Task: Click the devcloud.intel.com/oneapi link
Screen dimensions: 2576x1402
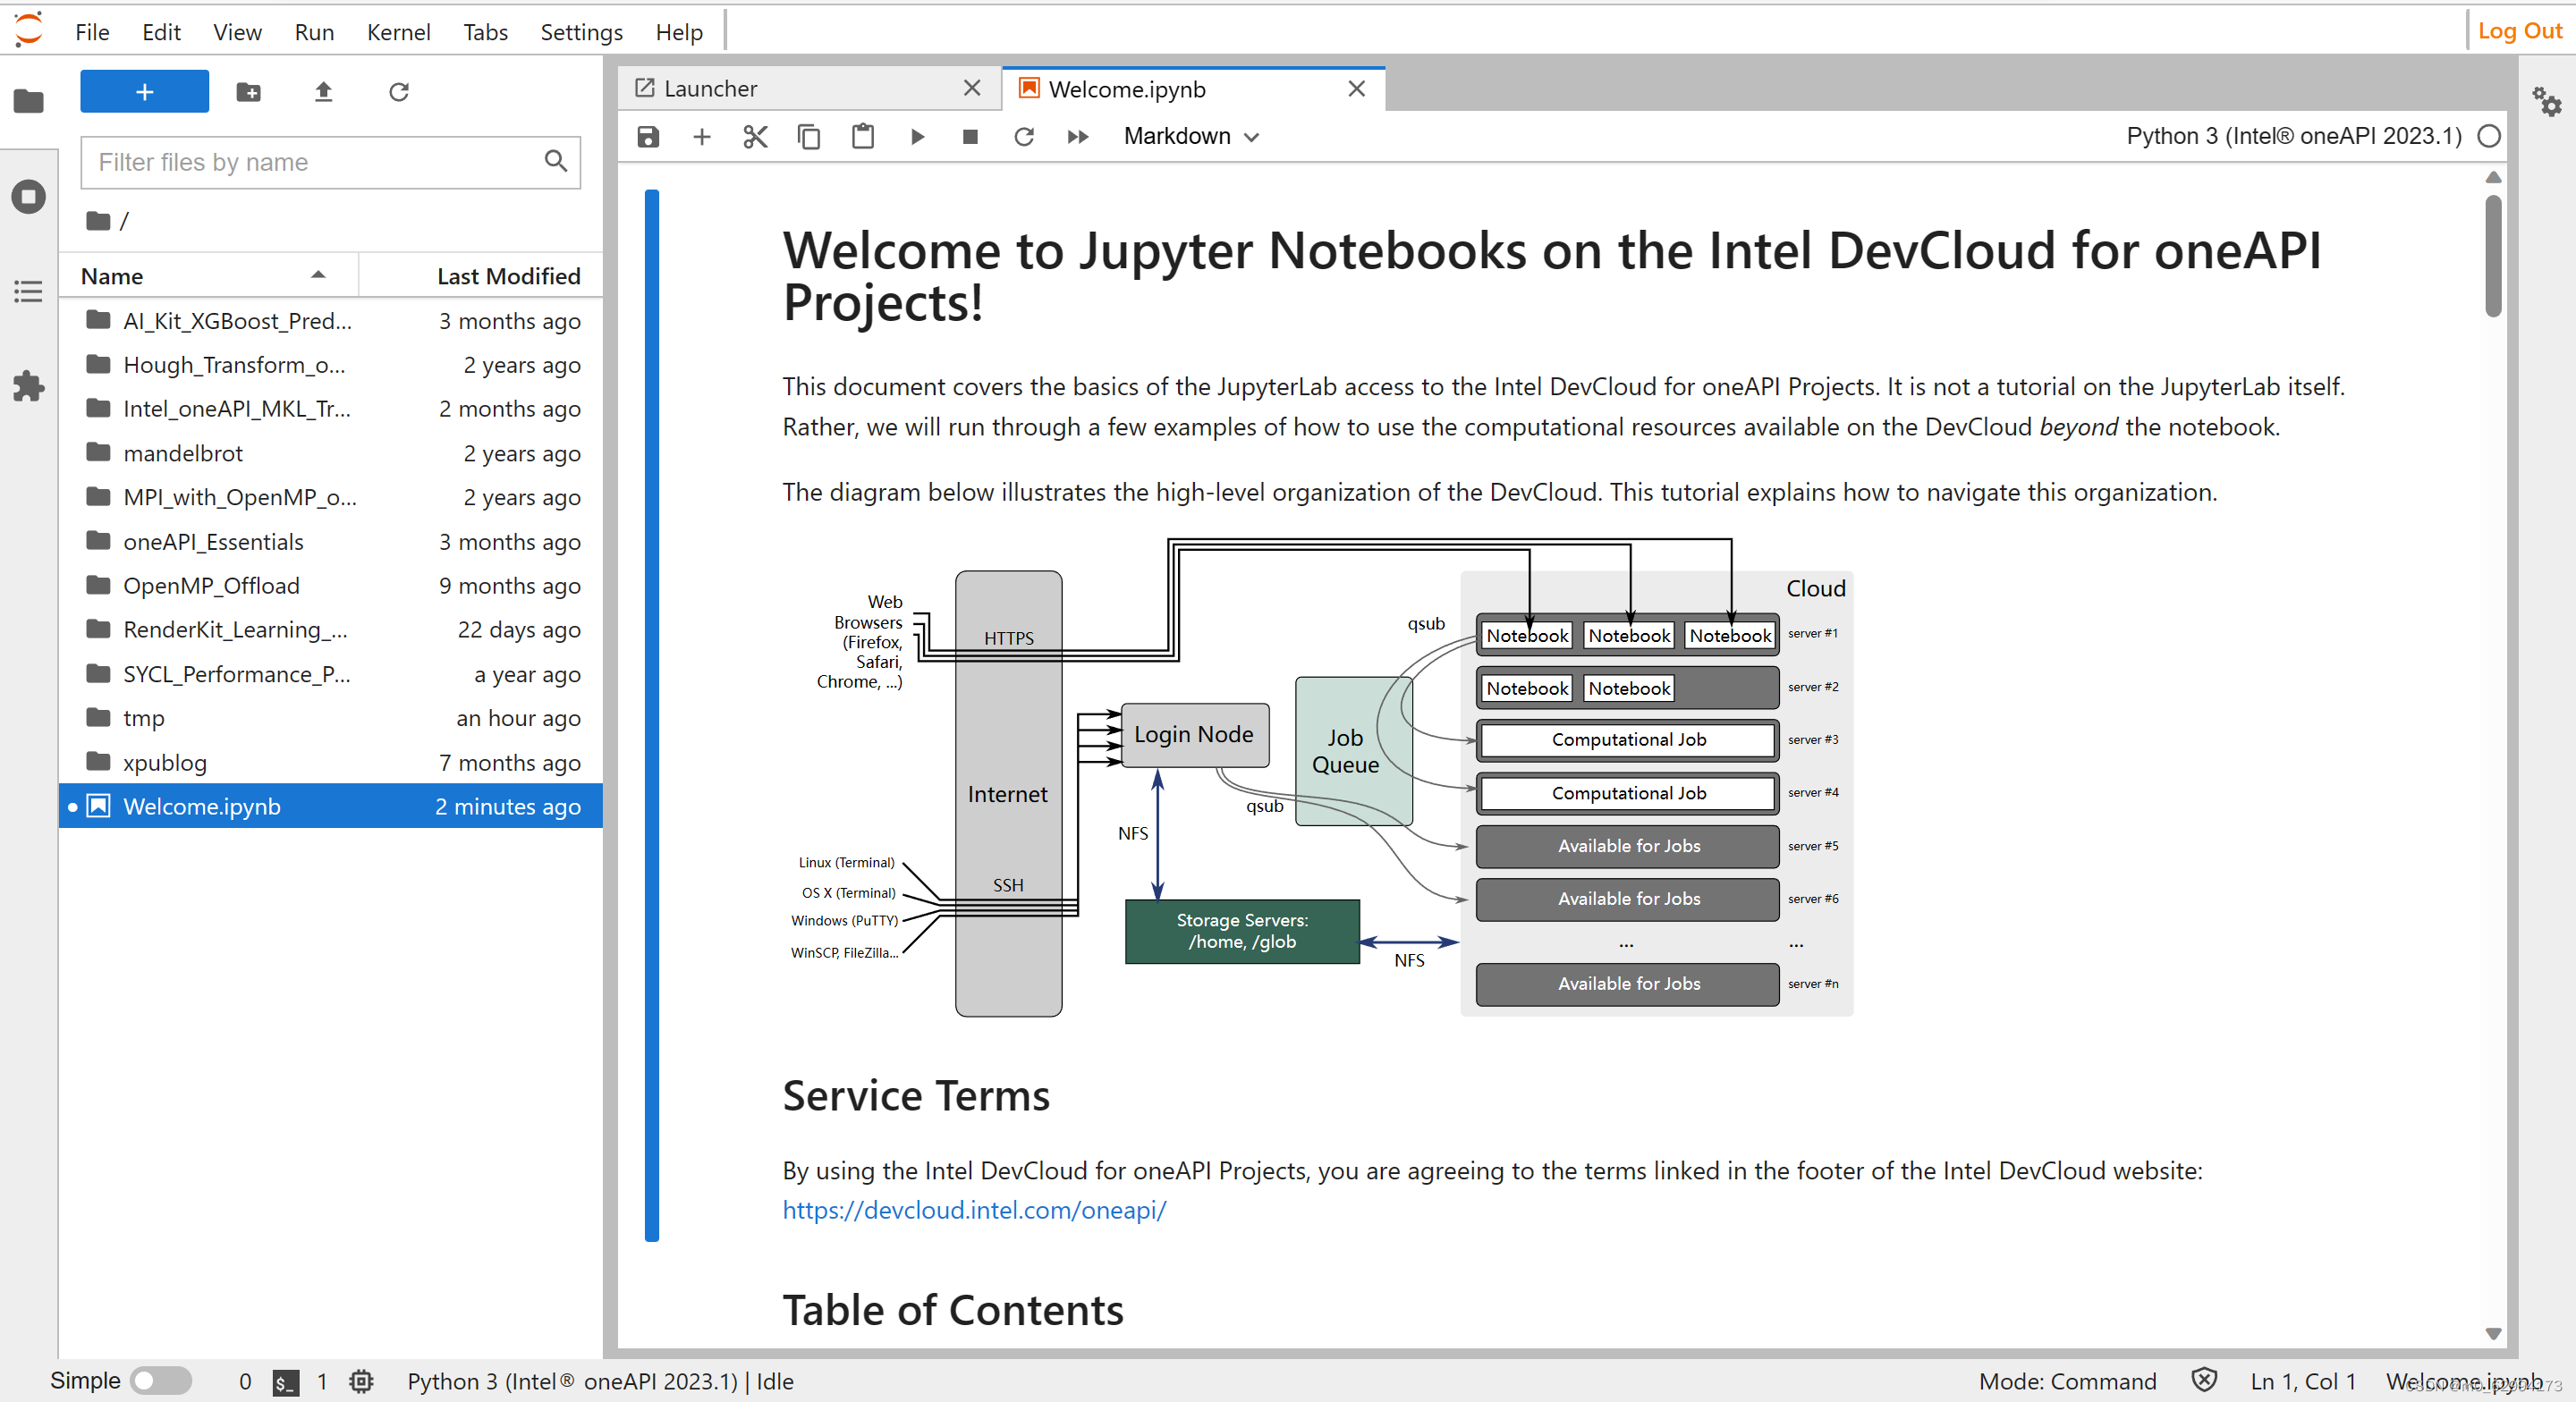Action: coord(973,1210)
